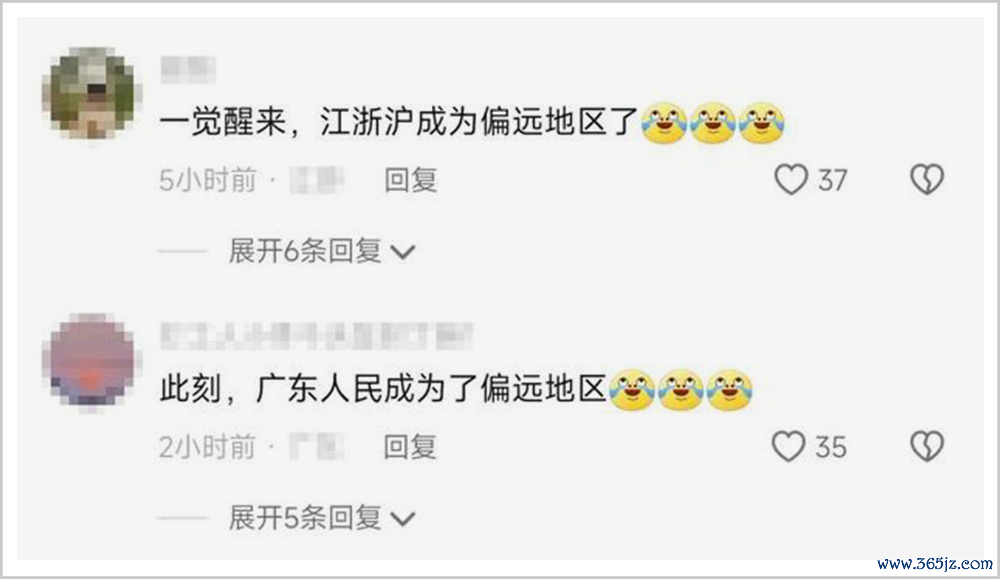Click chevron next to 展开5条回复
1000x579 pixels.
coord(402,519)
